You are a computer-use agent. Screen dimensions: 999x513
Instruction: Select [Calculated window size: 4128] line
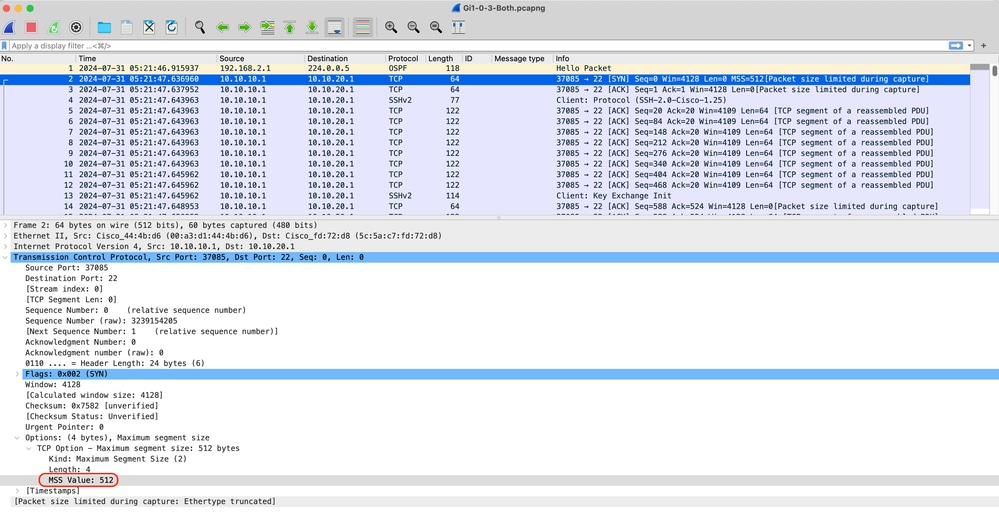94,395
